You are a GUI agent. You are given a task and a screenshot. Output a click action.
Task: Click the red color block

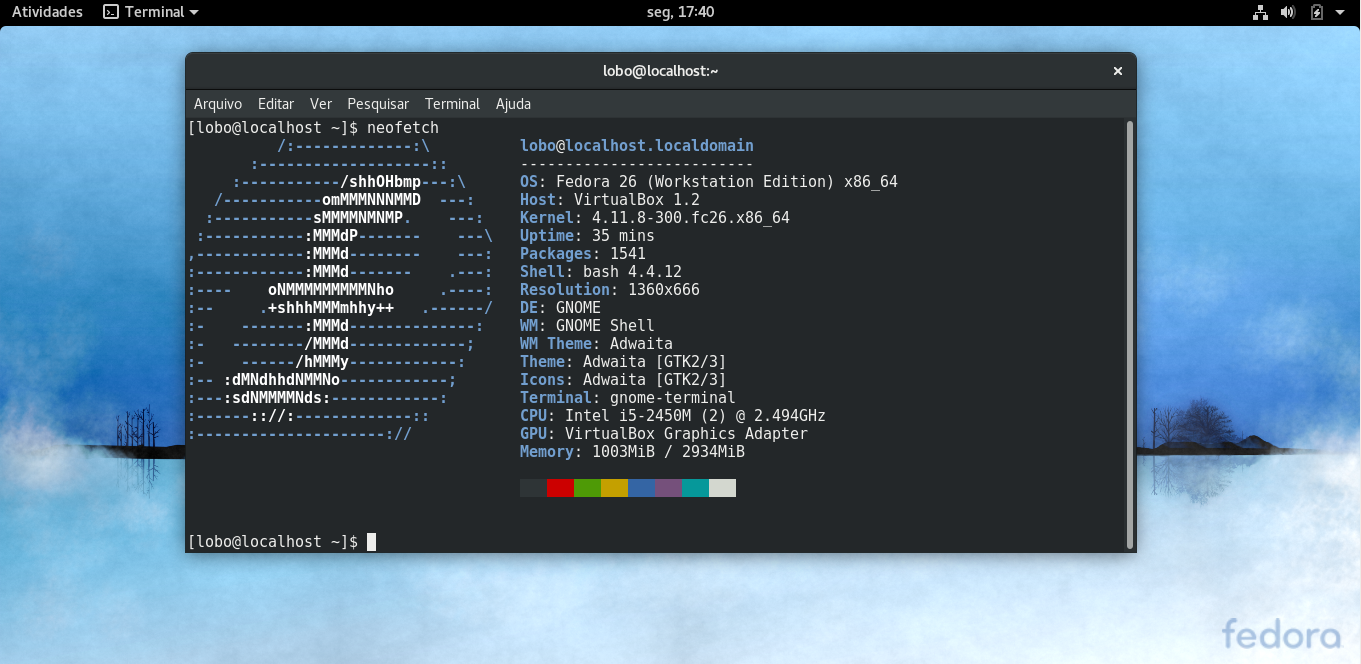click(x=560, y=488)
